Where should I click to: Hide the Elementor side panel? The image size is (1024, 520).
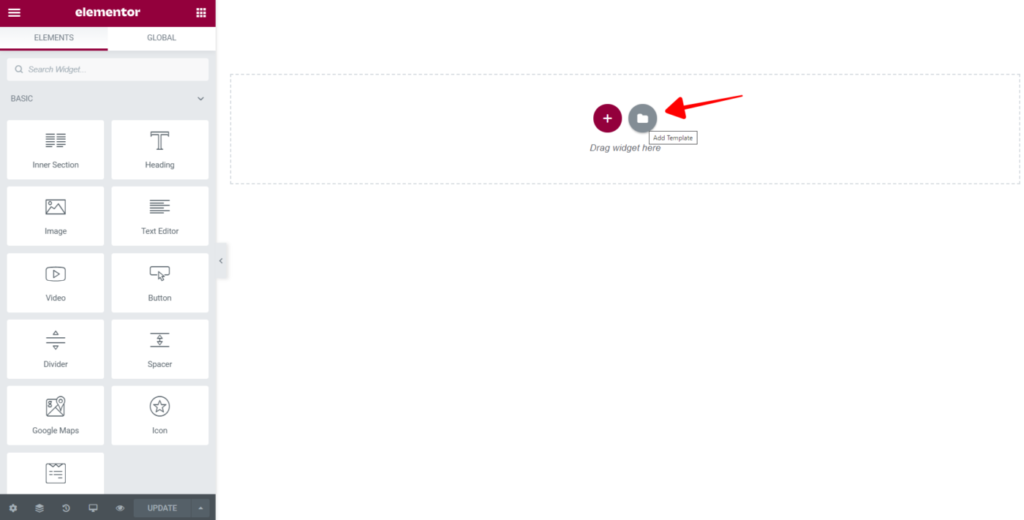click(x=221, y=261)
